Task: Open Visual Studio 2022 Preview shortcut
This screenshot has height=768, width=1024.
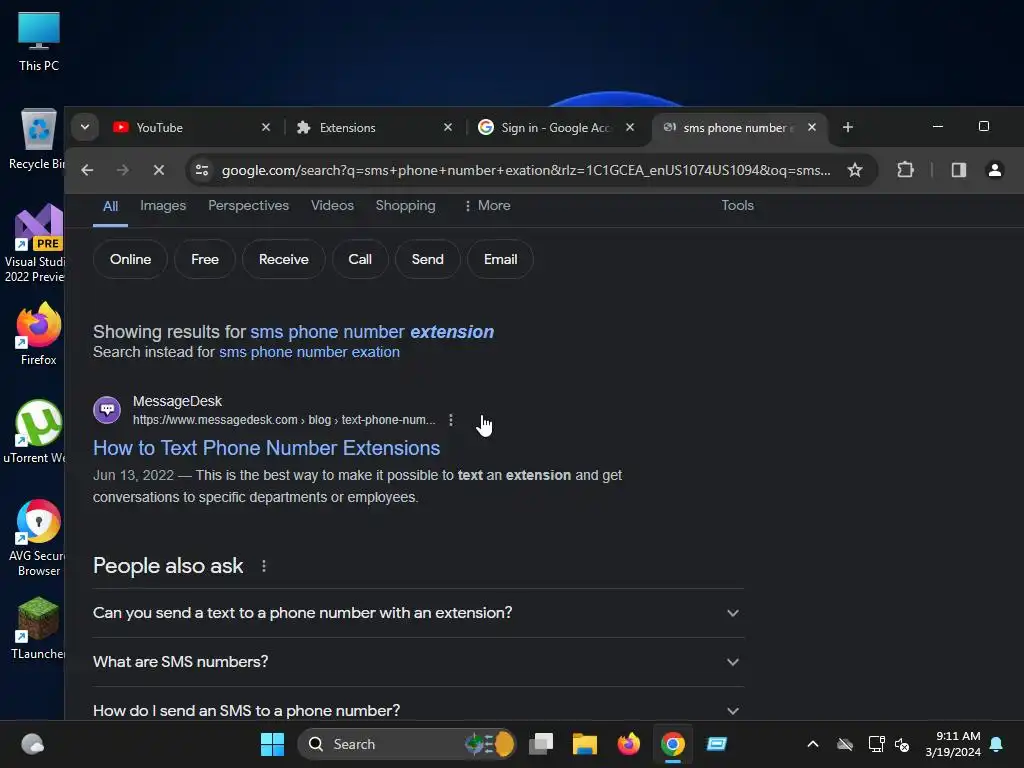Action: (35, 243)
